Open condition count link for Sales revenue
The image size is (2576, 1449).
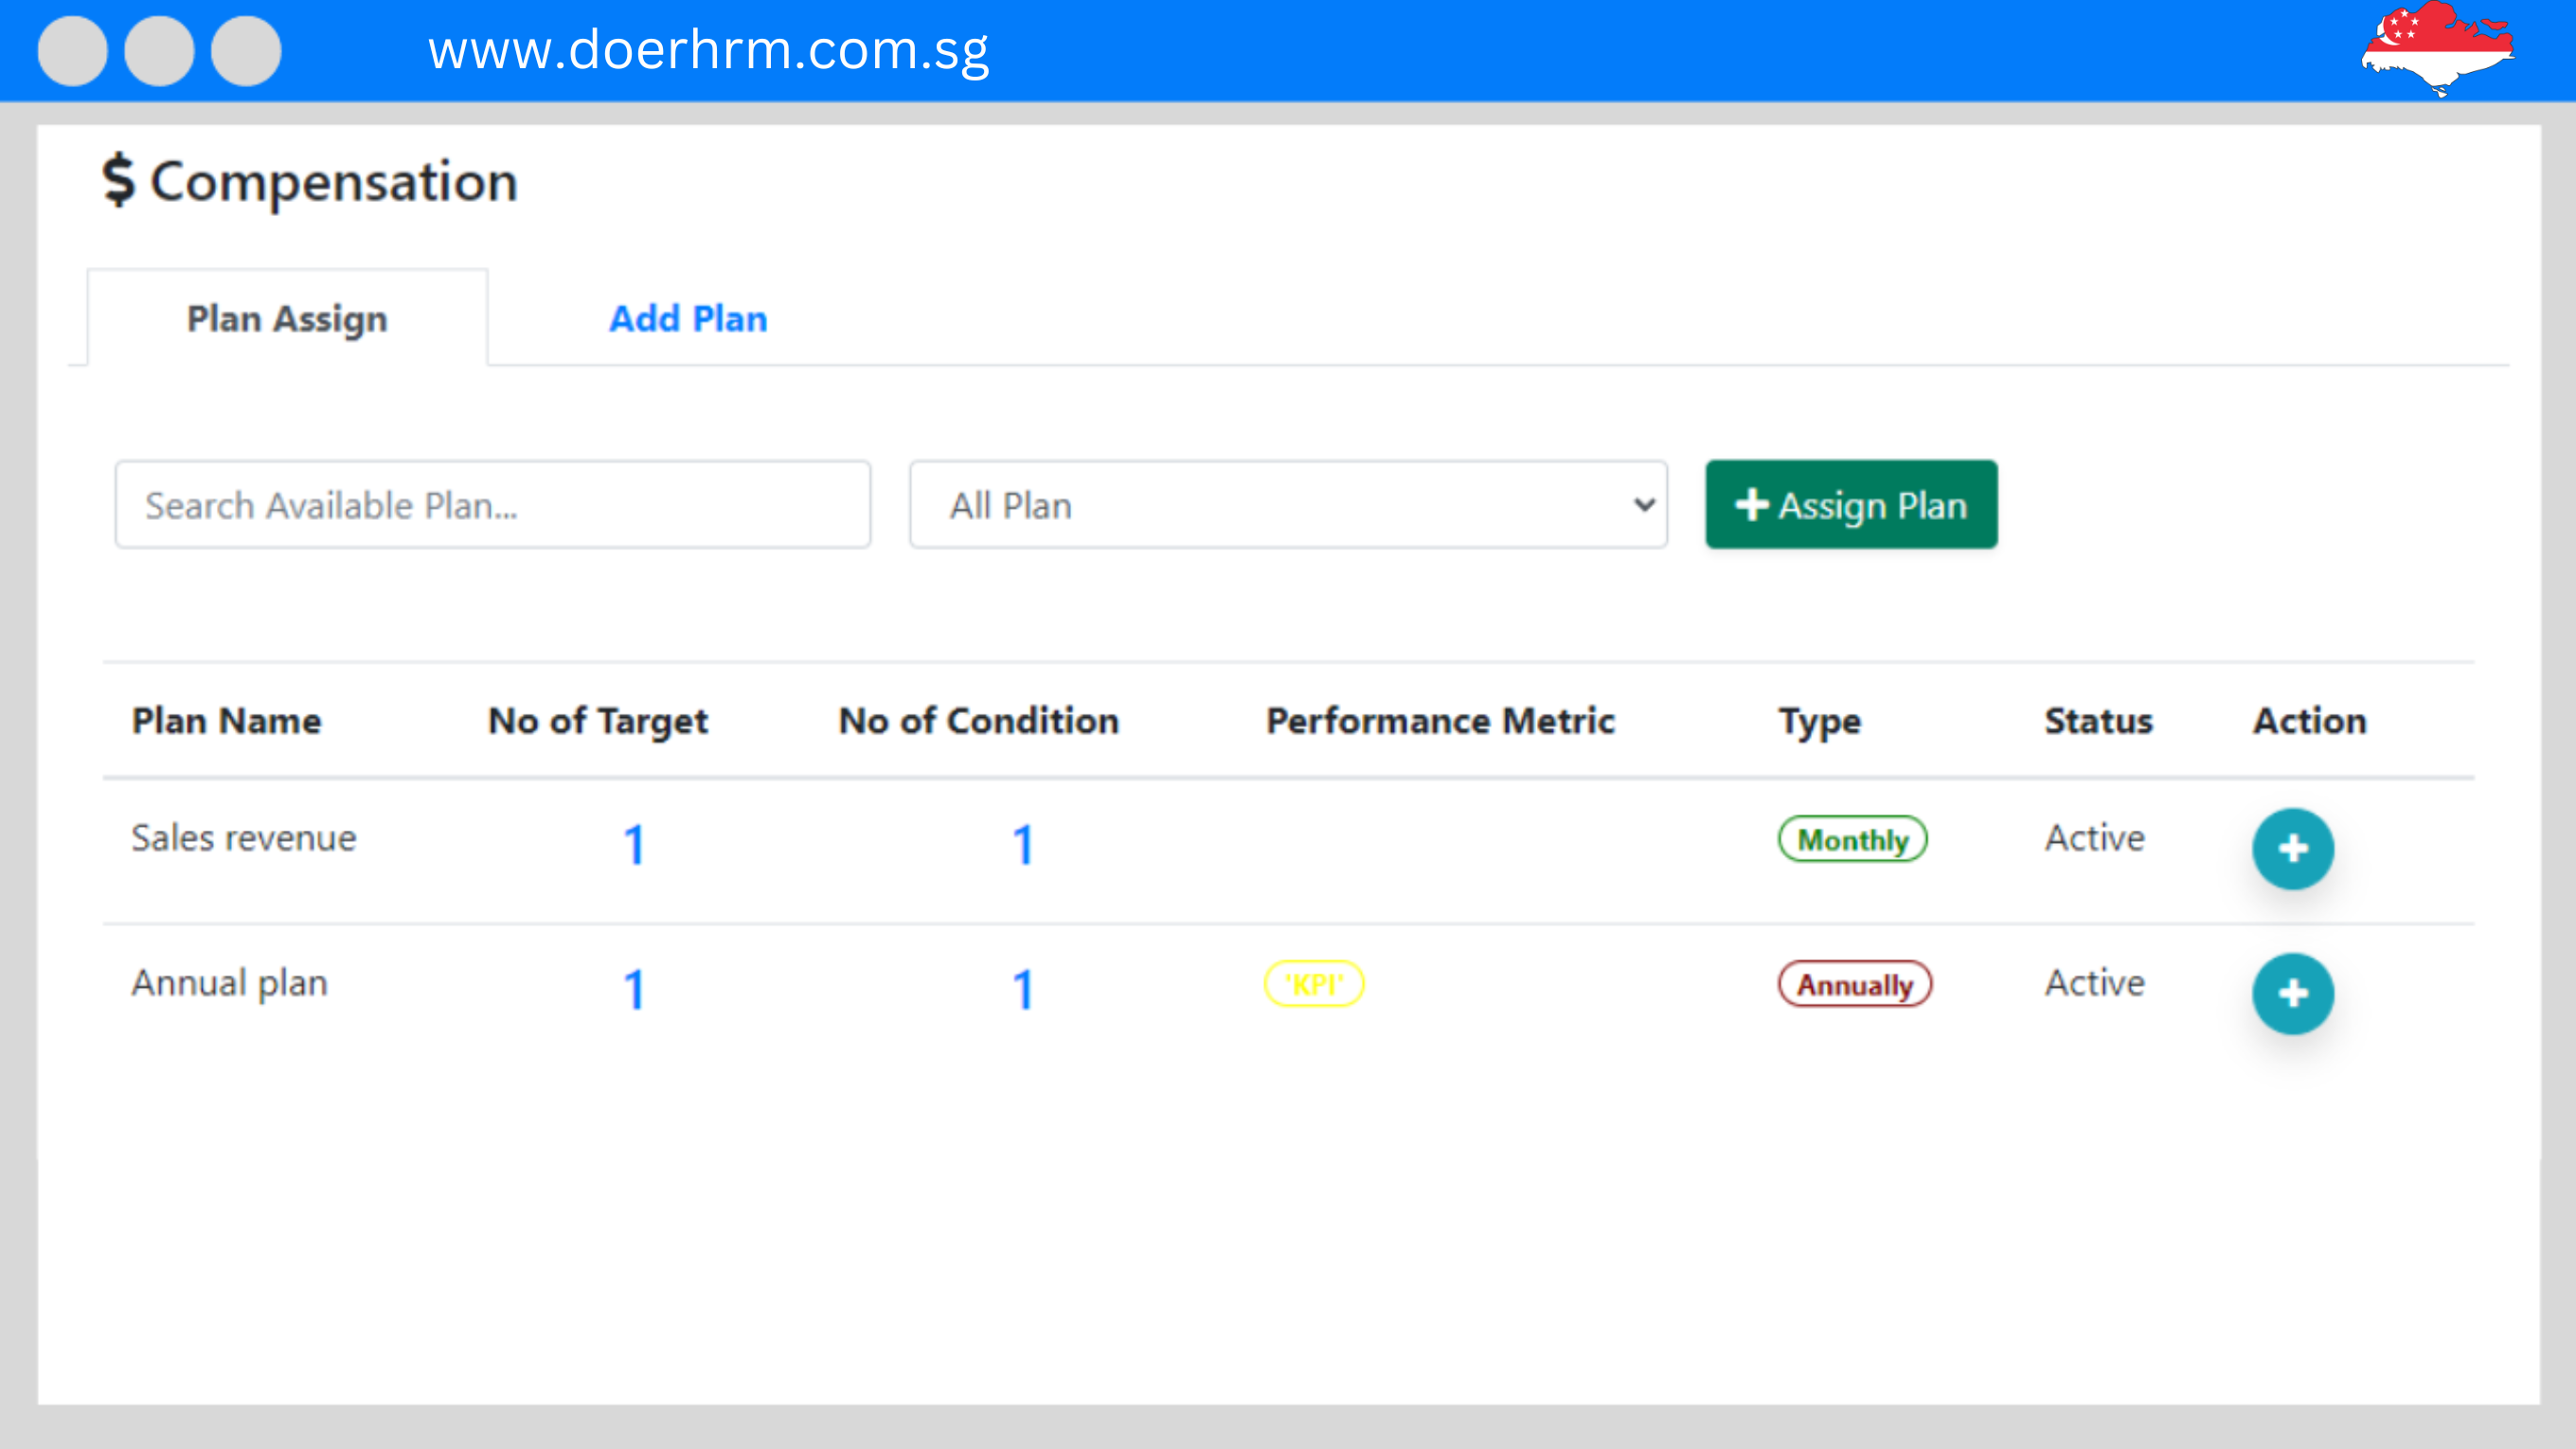coord(1022,844)
